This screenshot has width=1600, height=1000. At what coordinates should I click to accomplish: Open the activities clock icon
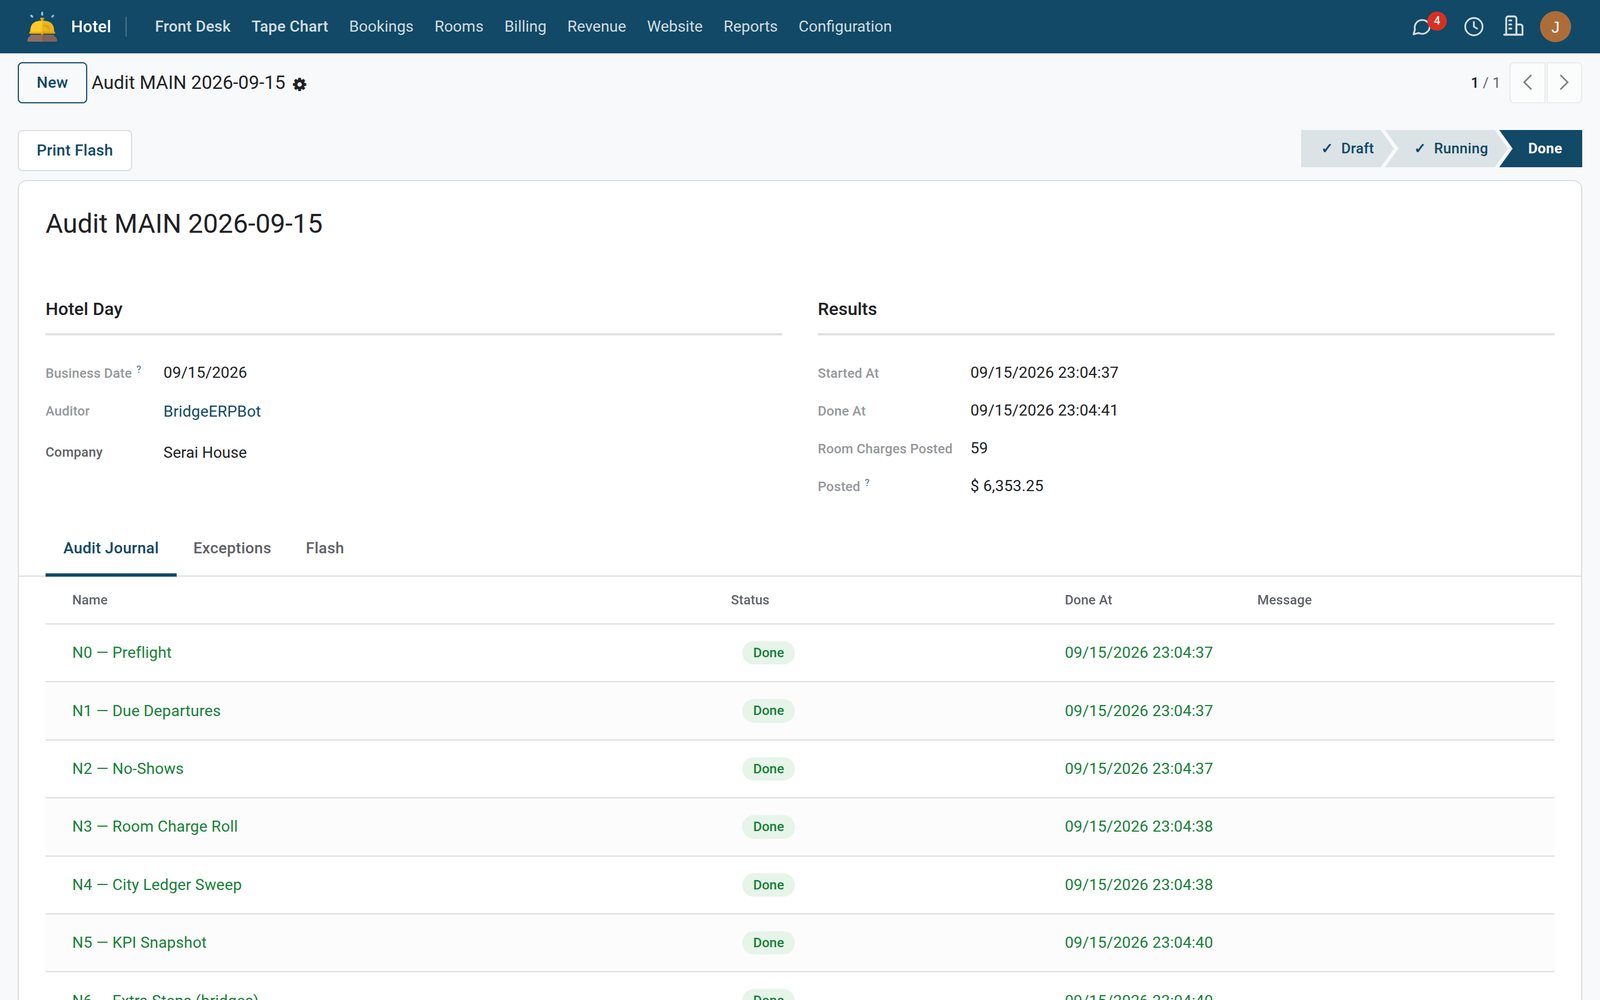point(1474,27)
